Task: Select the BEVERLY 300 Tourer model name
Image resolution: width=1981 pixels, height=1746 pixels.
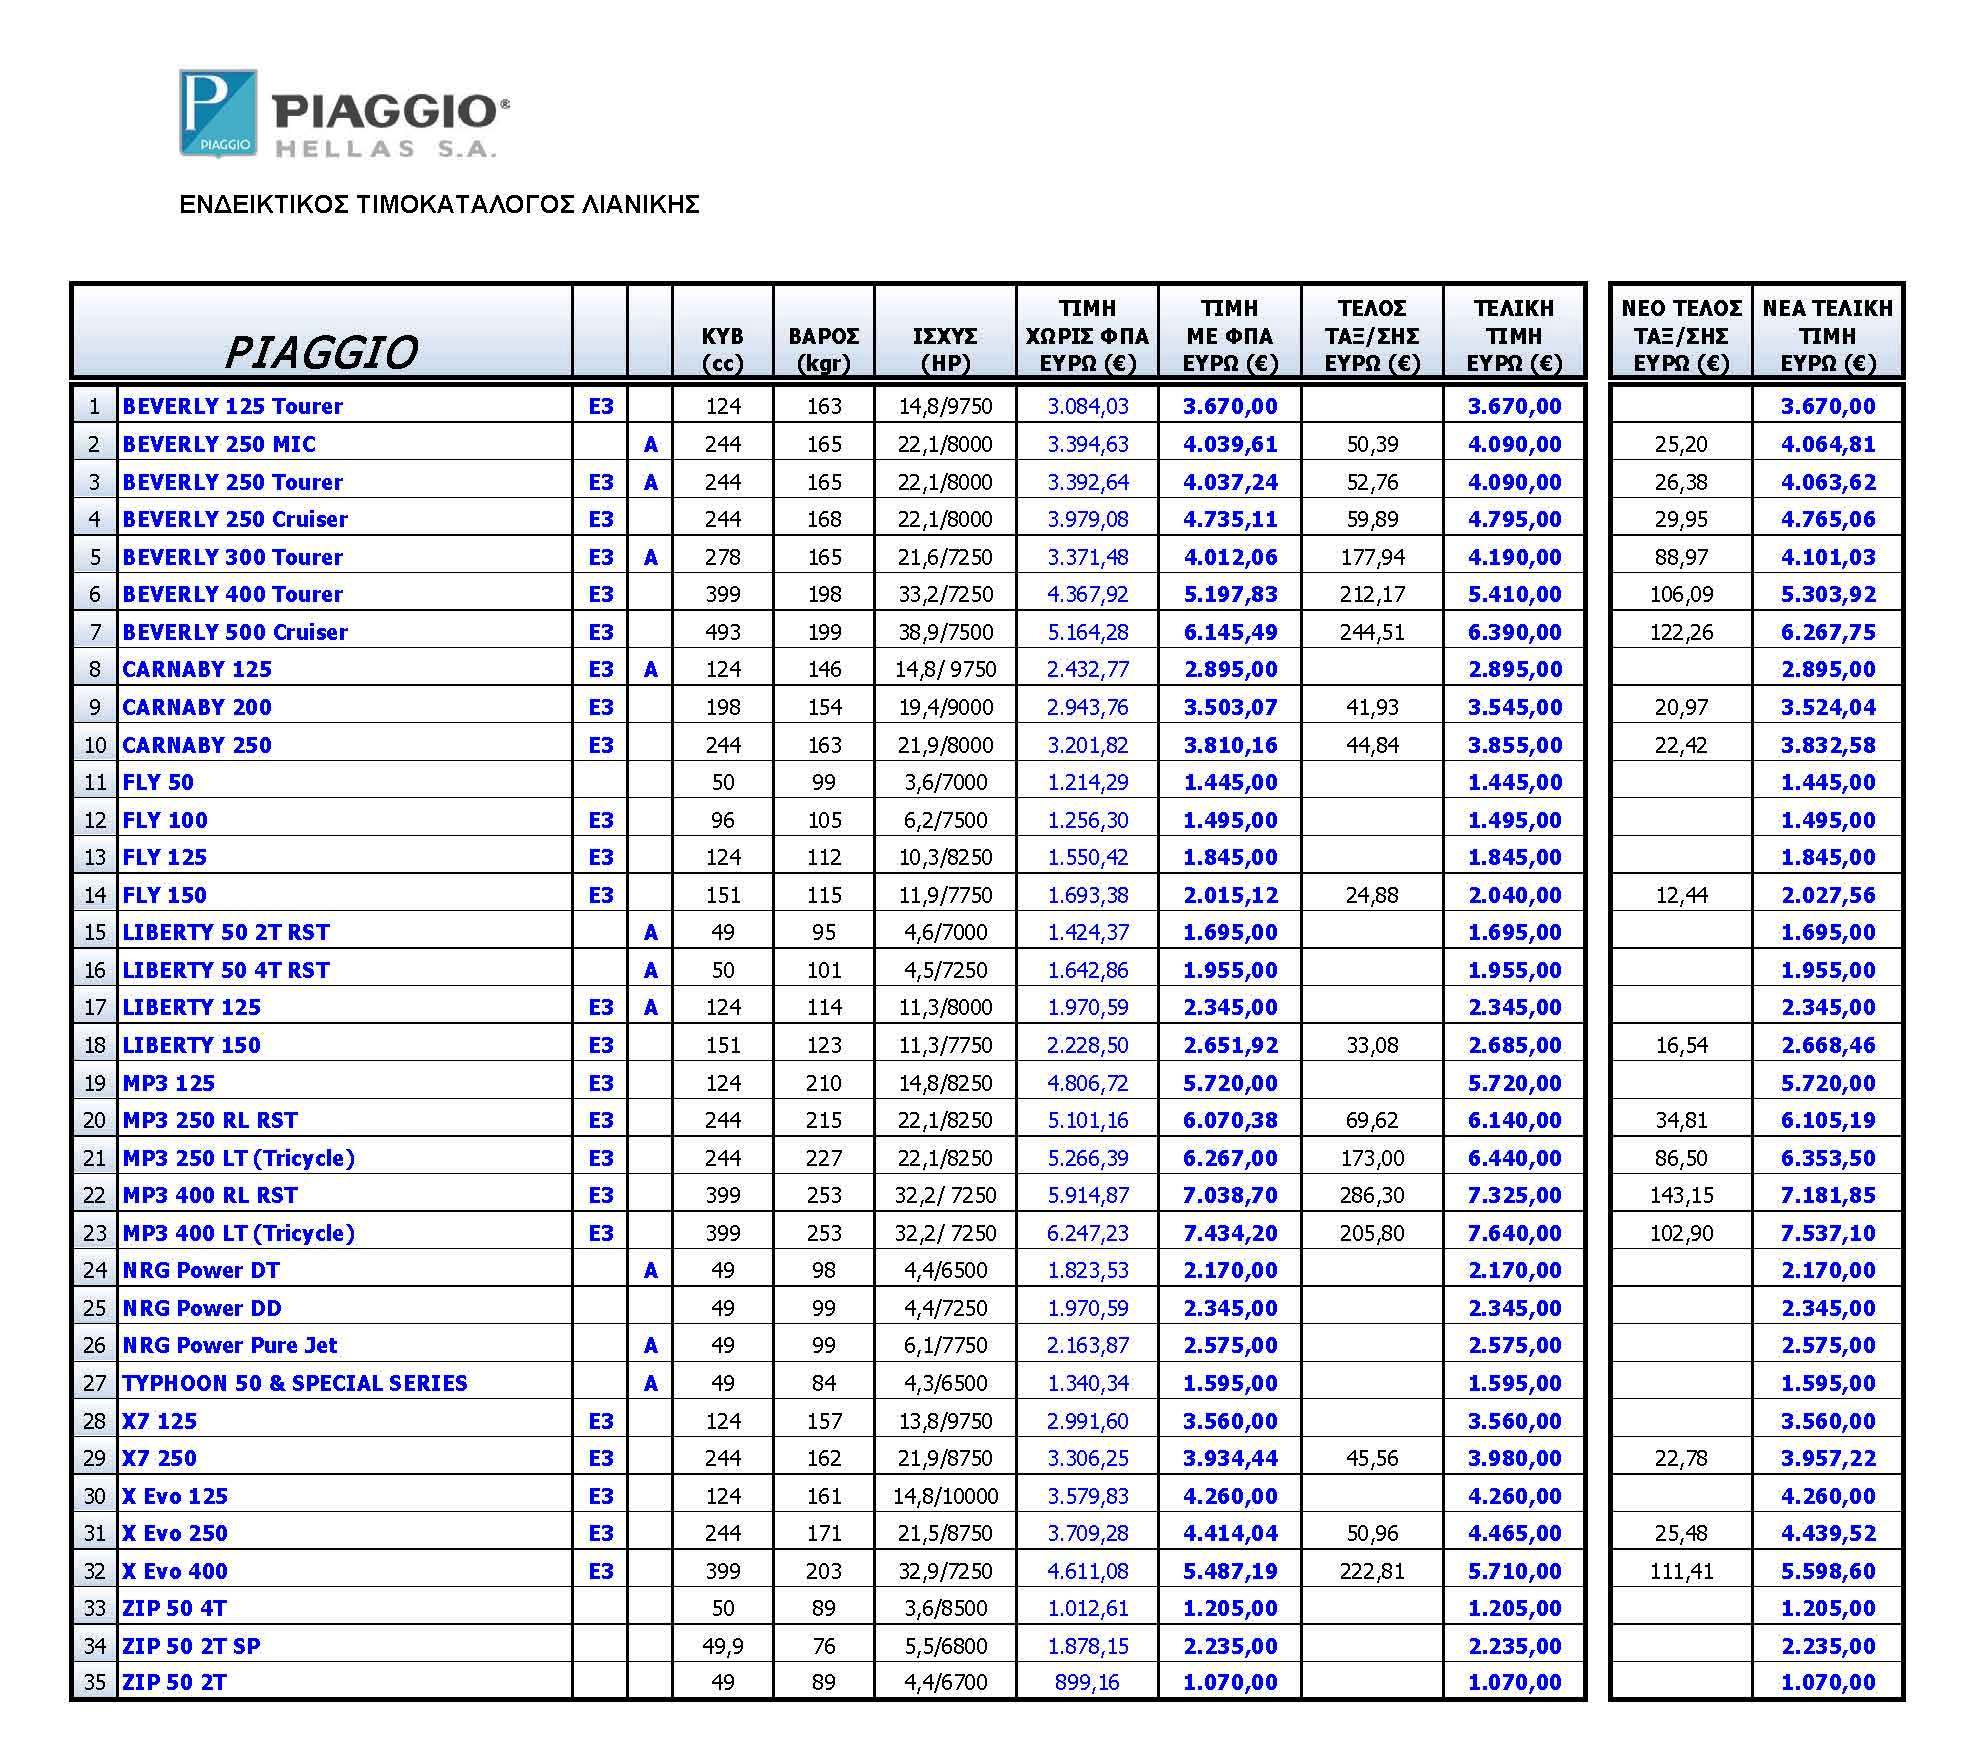Action: tap(232, 557)
